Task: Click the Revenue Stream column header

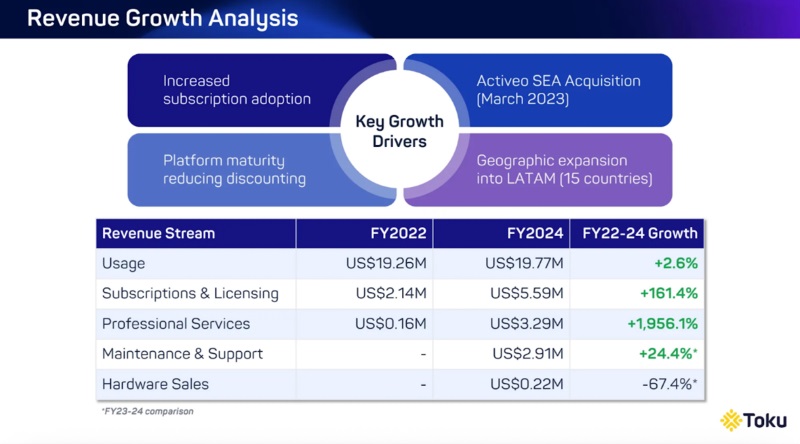Action: 158,234
